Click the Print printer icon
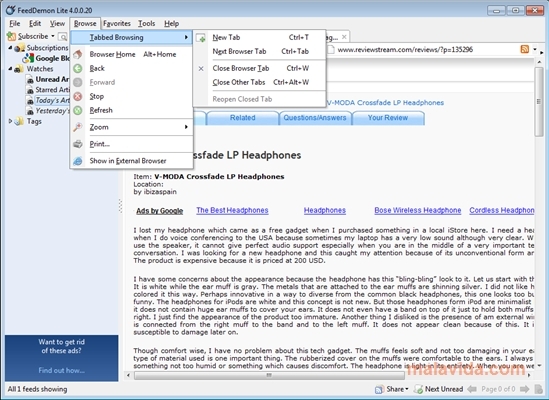Viewport: 549px width, 400px height. [x=78, y=144]
